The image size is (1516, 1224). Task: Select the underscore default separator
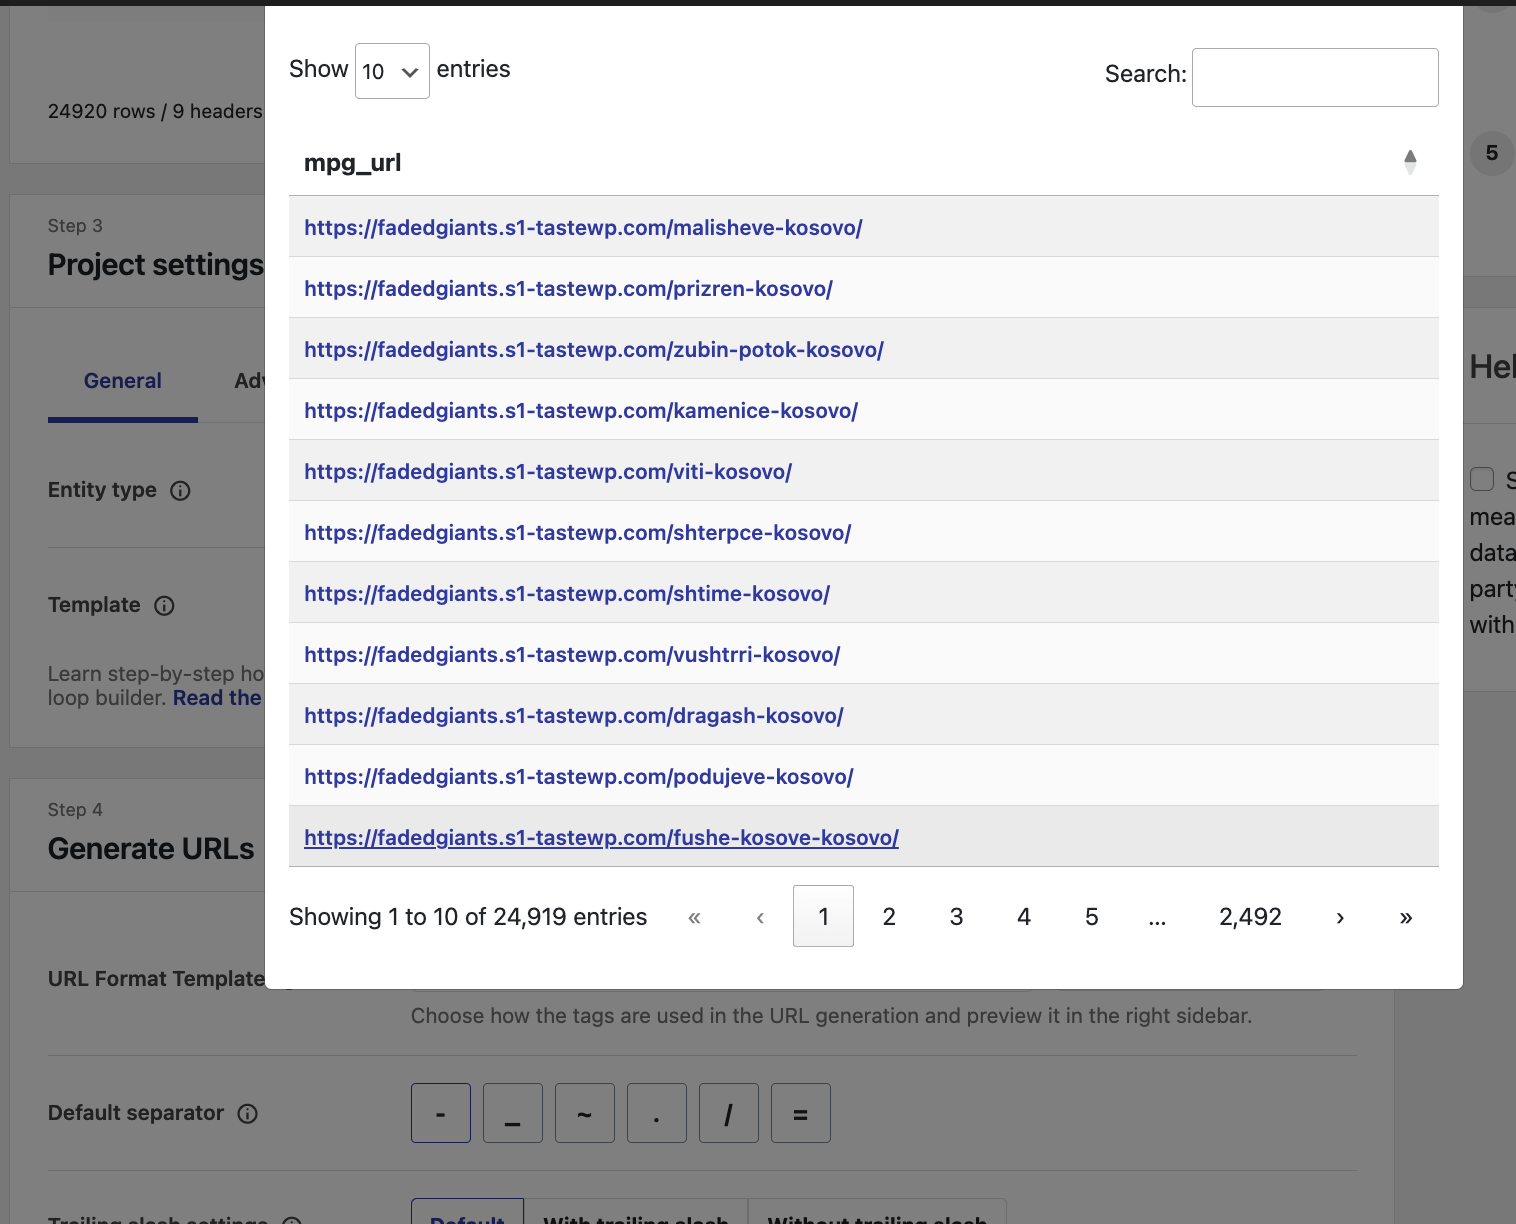coord(513,1113)
